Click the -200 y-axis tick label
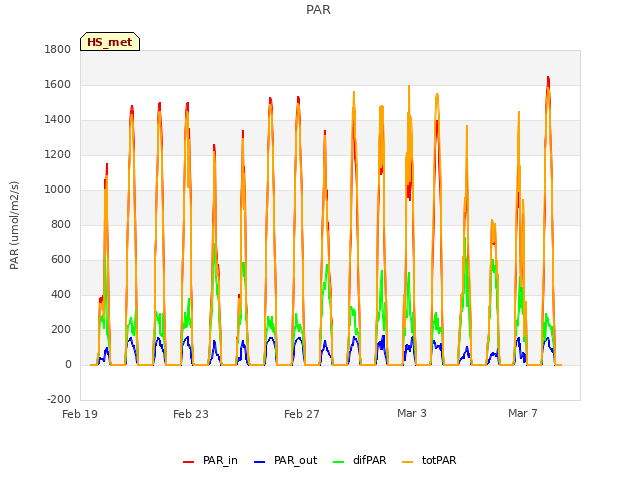 tap(59, 399)
